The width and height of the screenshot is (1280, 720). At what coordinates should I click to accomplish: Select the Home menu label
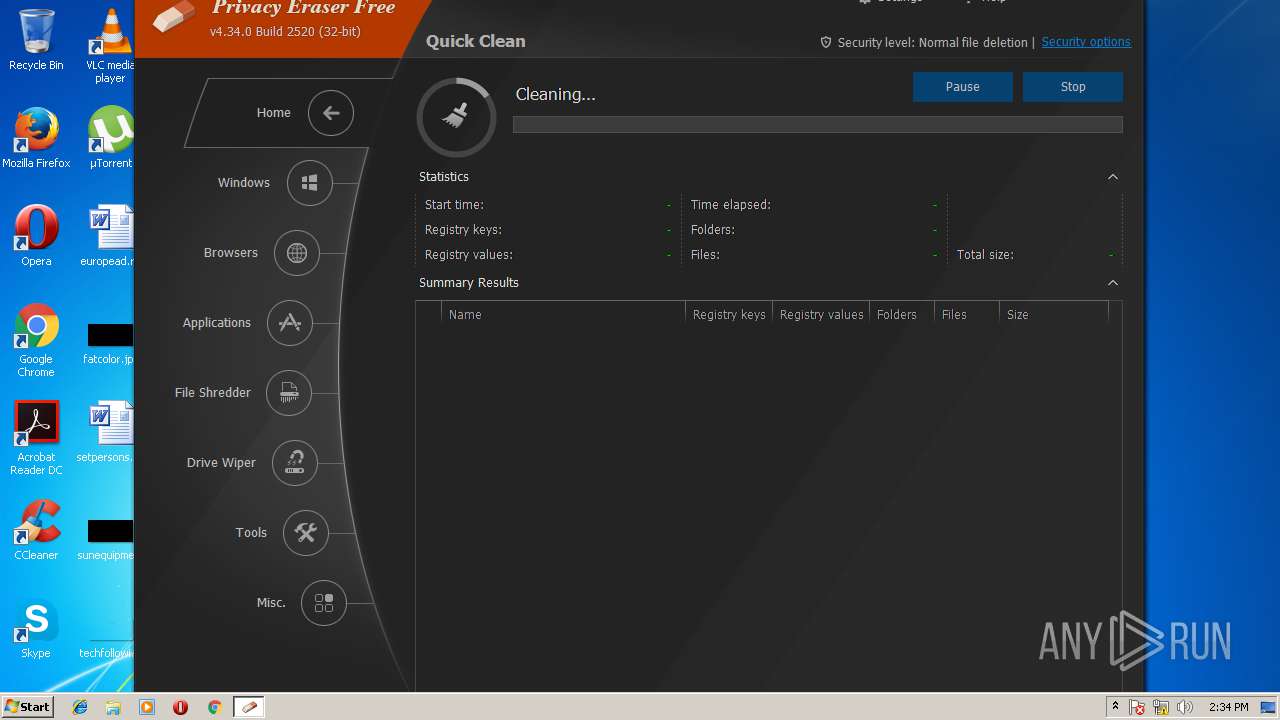point(273,113)
